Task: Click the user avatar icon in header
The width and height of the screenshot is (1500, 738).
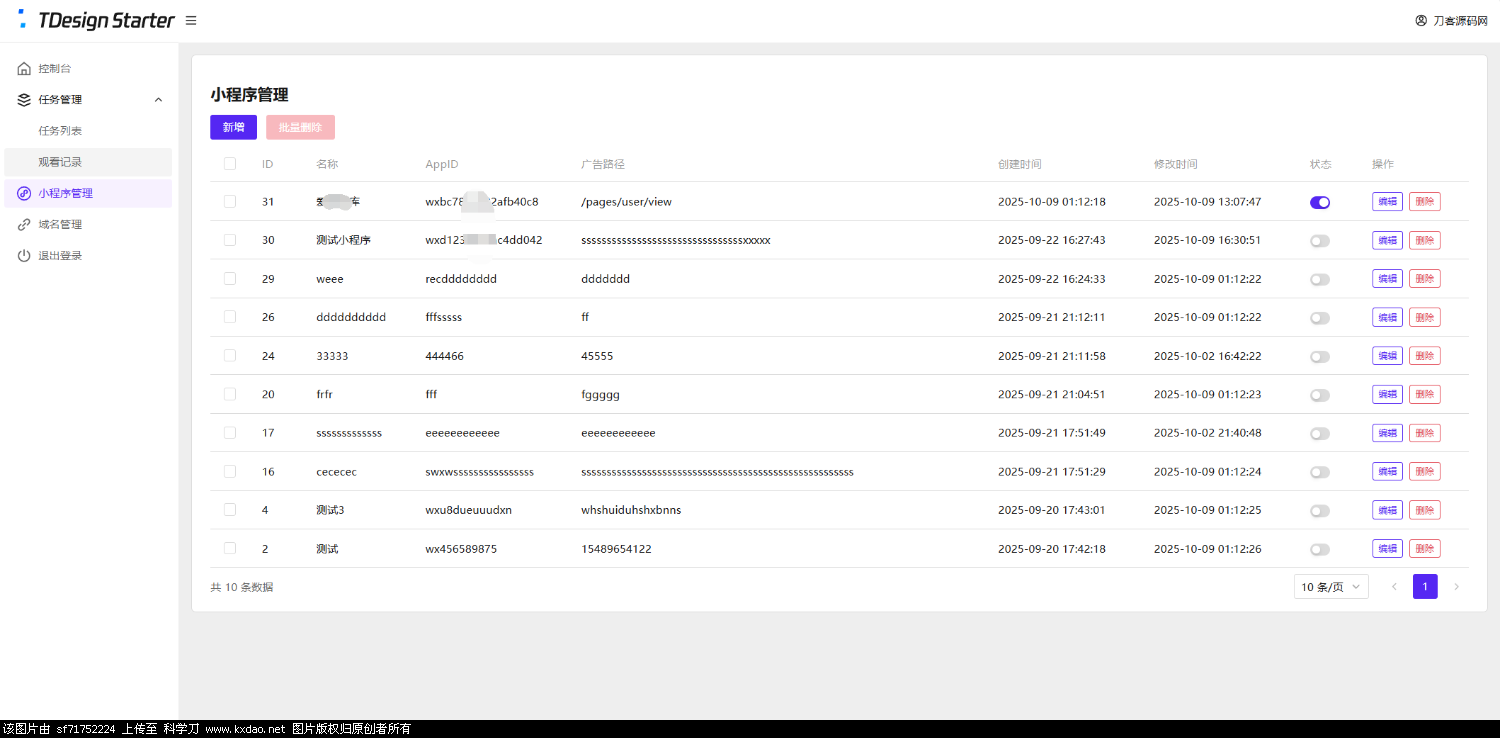Action: (x=1421, y=20)
